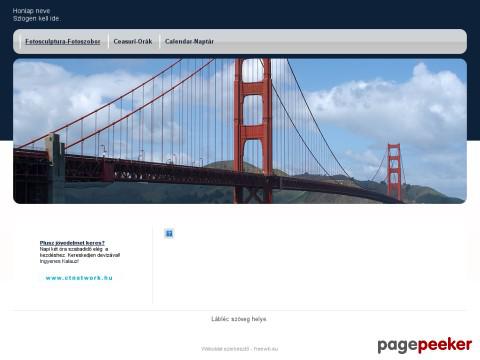Follow the 'Plusz jövedelmet keres?' link
The image size is (480, 360).
tap(72, 243)
